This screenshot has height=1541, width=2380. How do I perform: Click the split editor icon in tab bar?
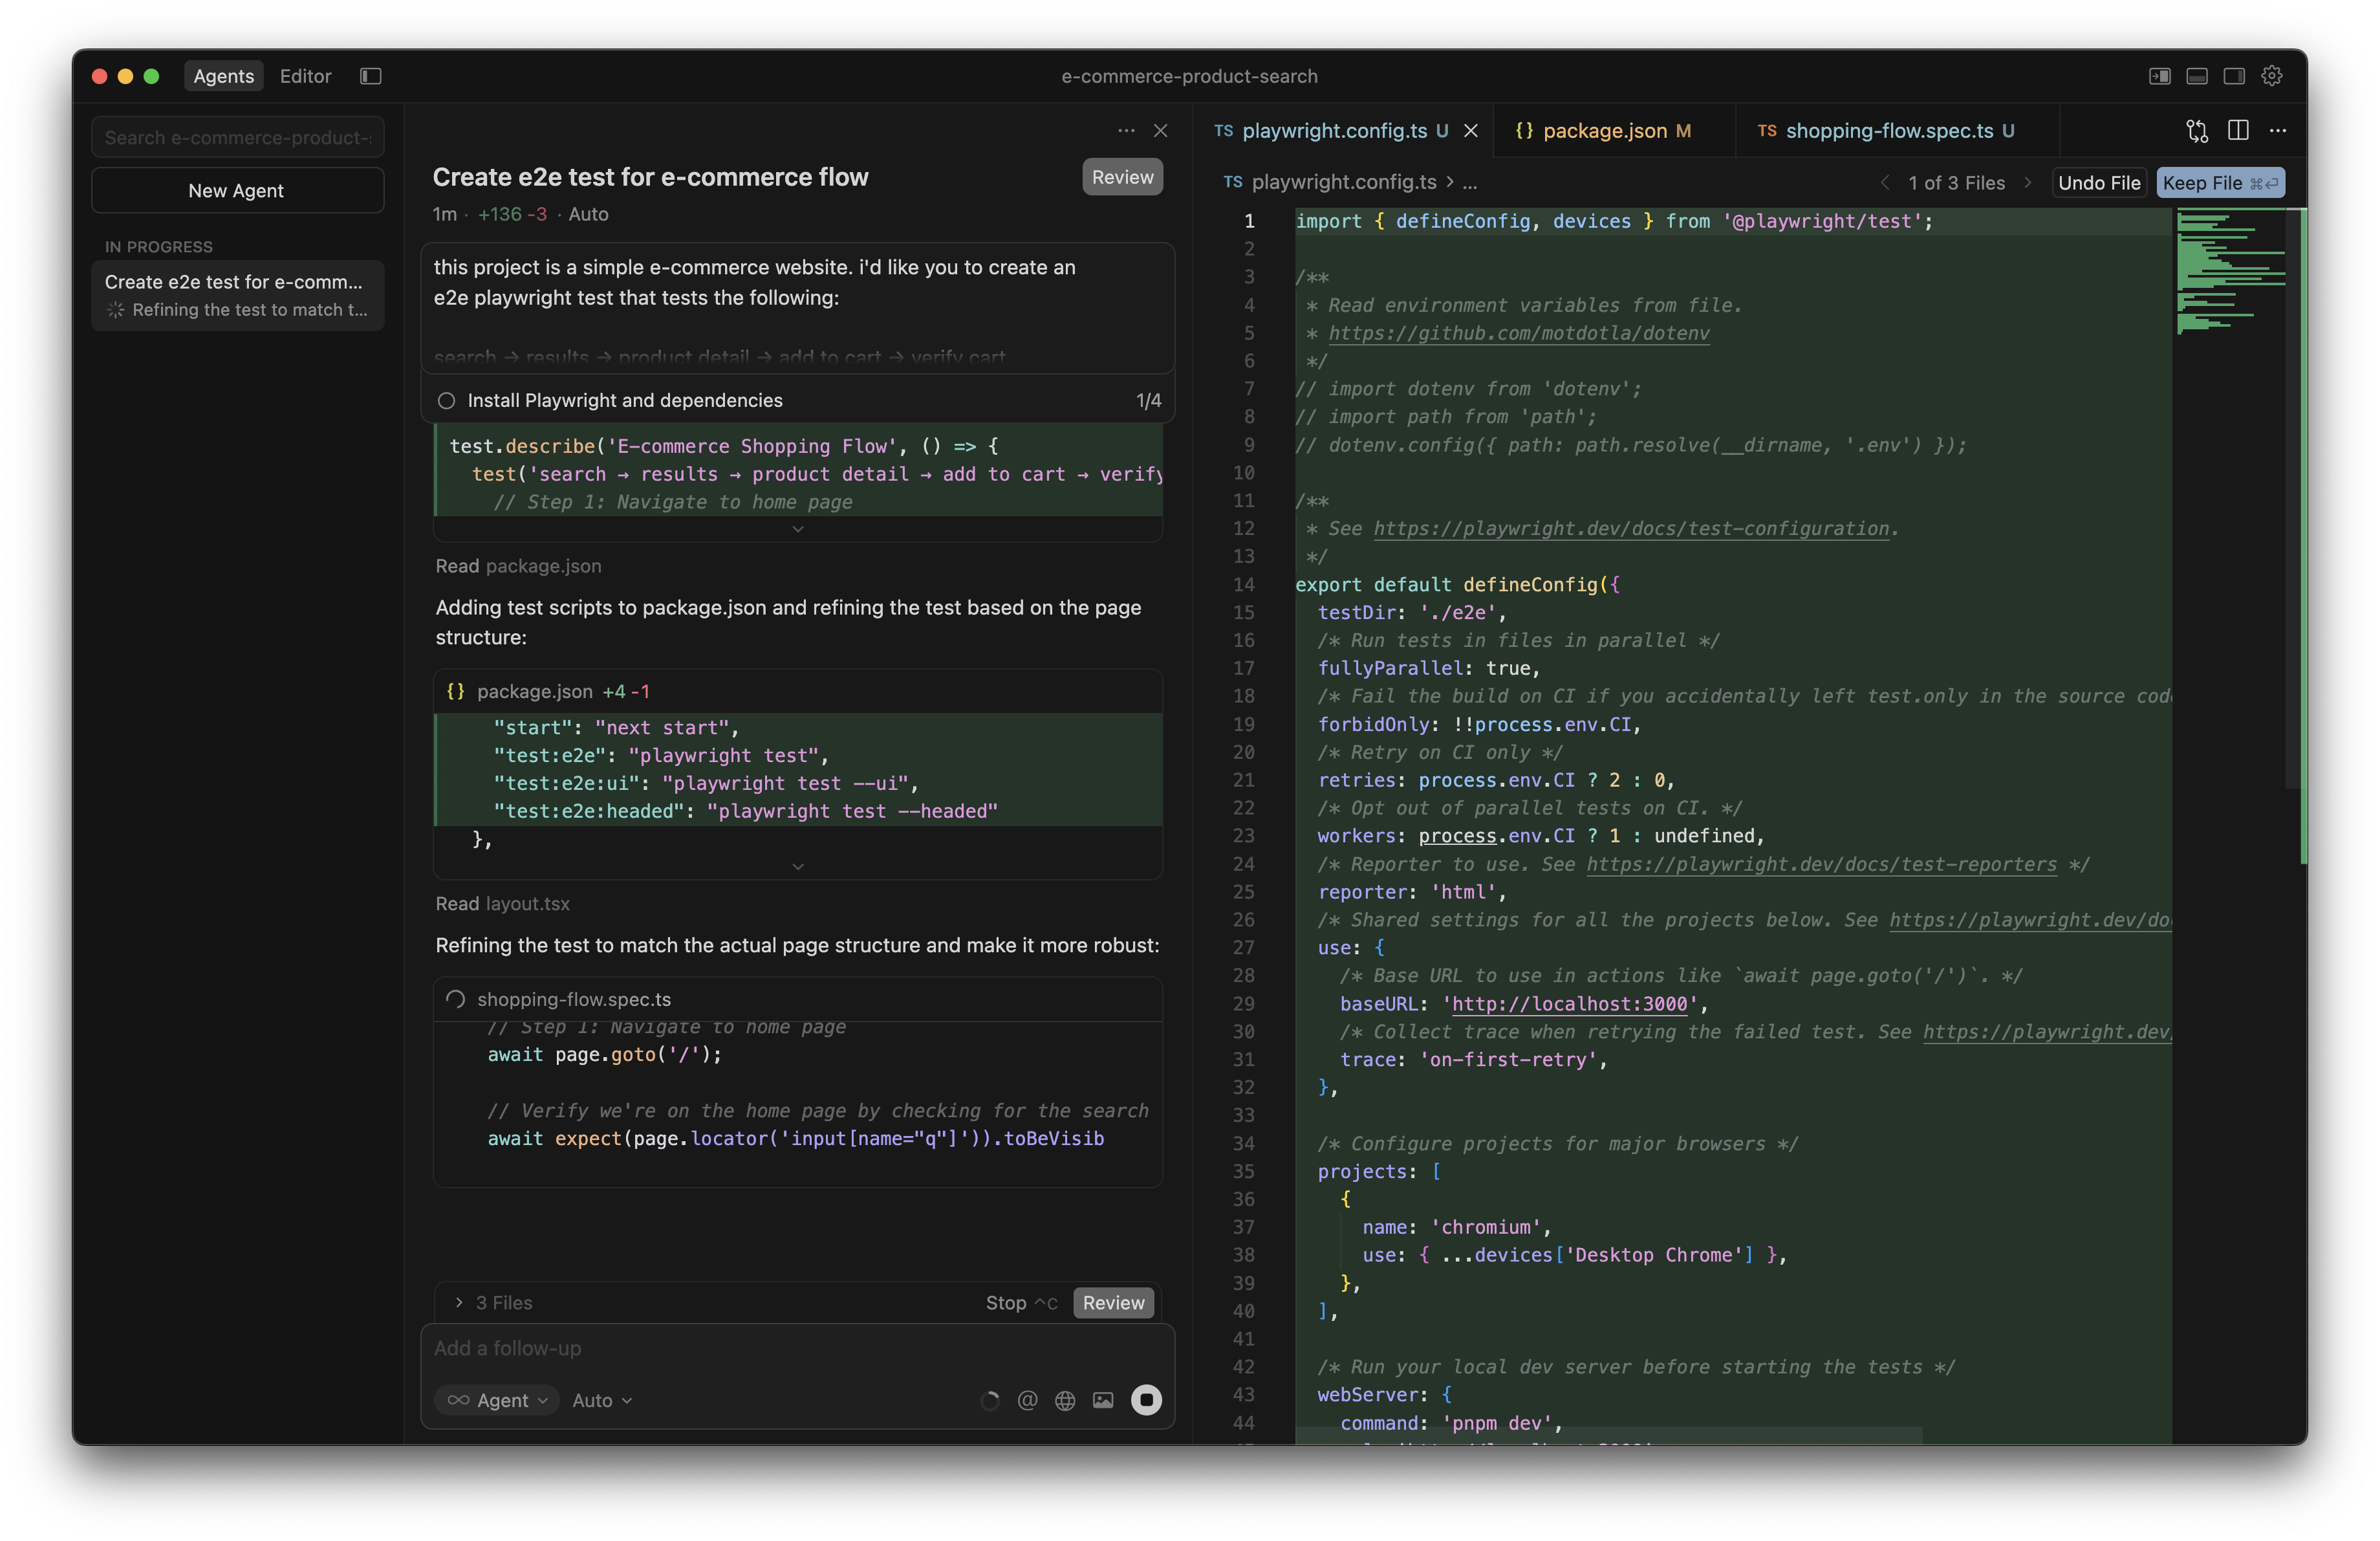click(2238, 130)
